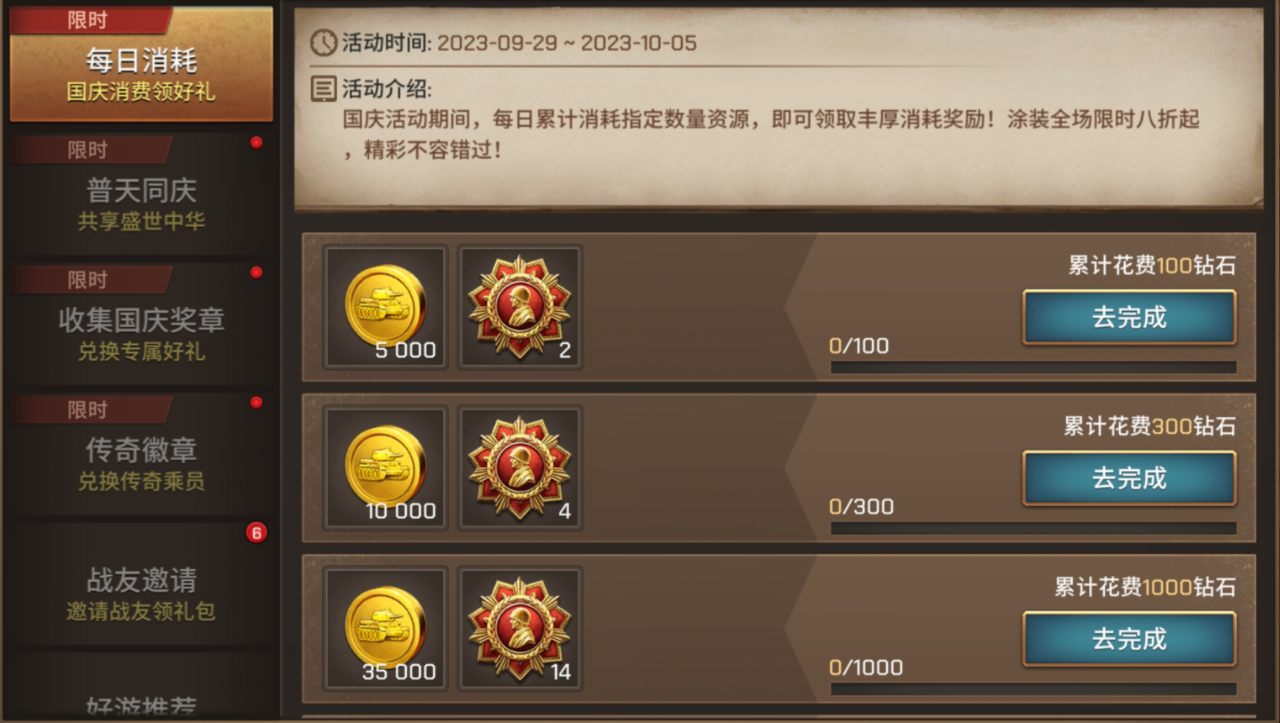
Task: Tap the red 6 notification badge
Action: click(256, 533)
